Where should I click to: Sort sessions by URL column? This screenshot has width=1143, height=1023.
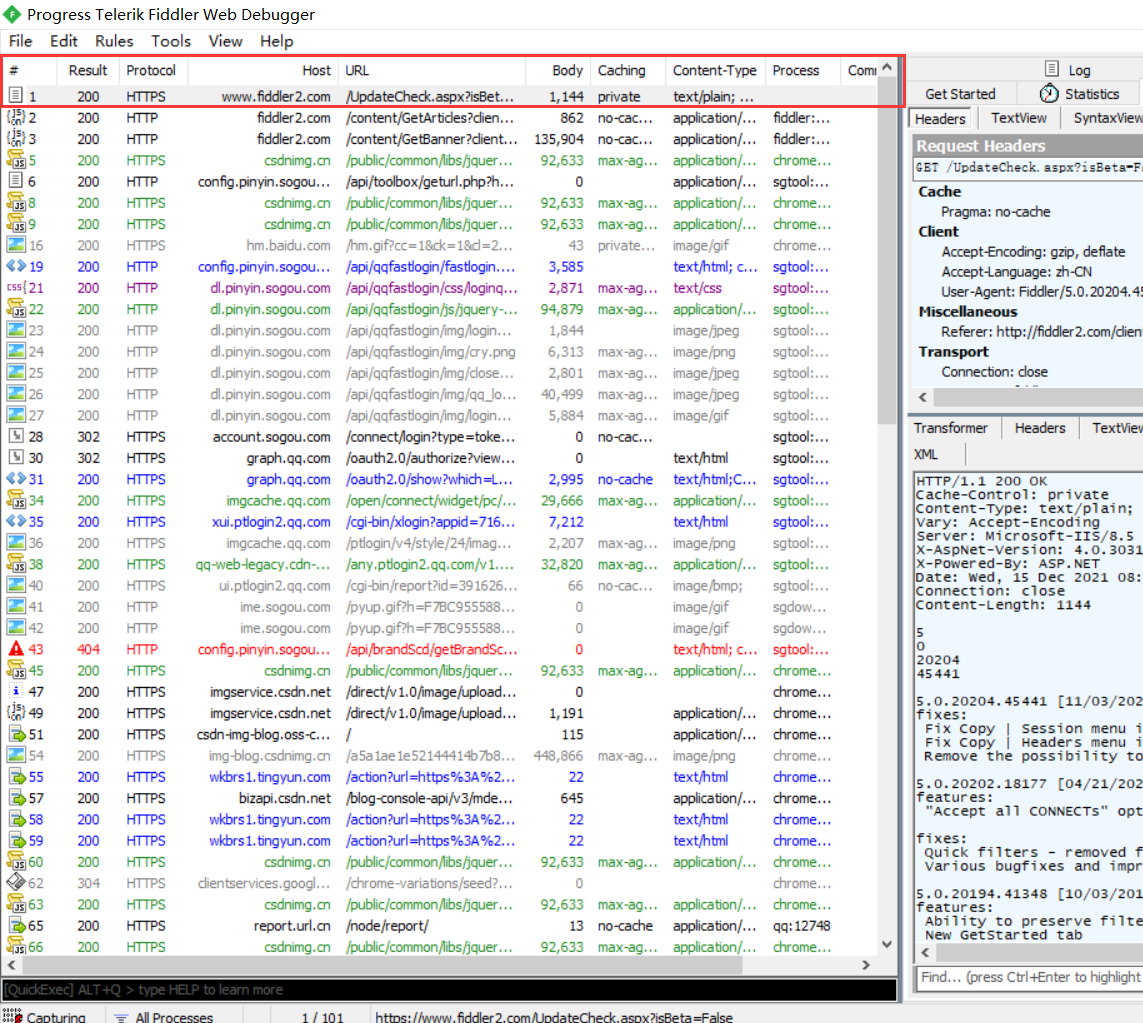(x=432, y=70)
